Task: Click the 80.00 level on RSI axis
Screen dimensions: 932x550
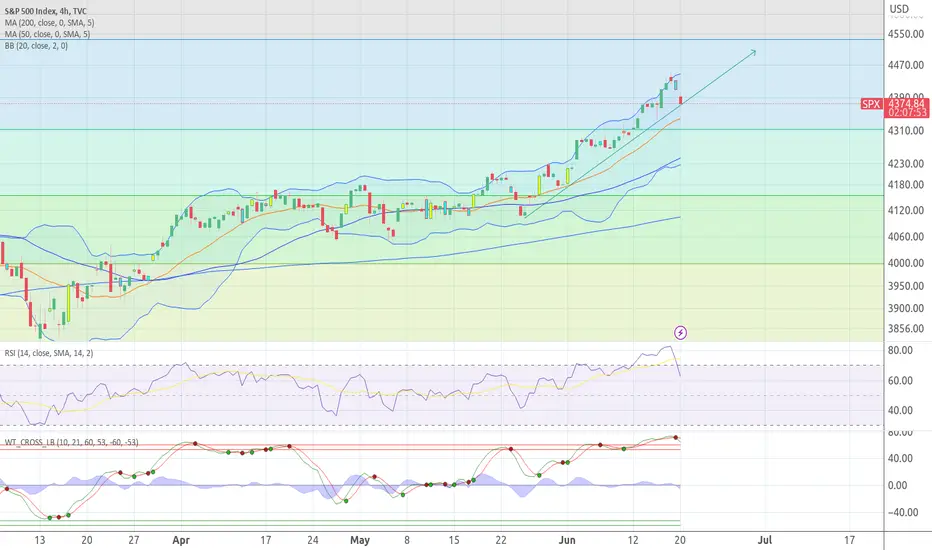Action: [x=900, y=350]
